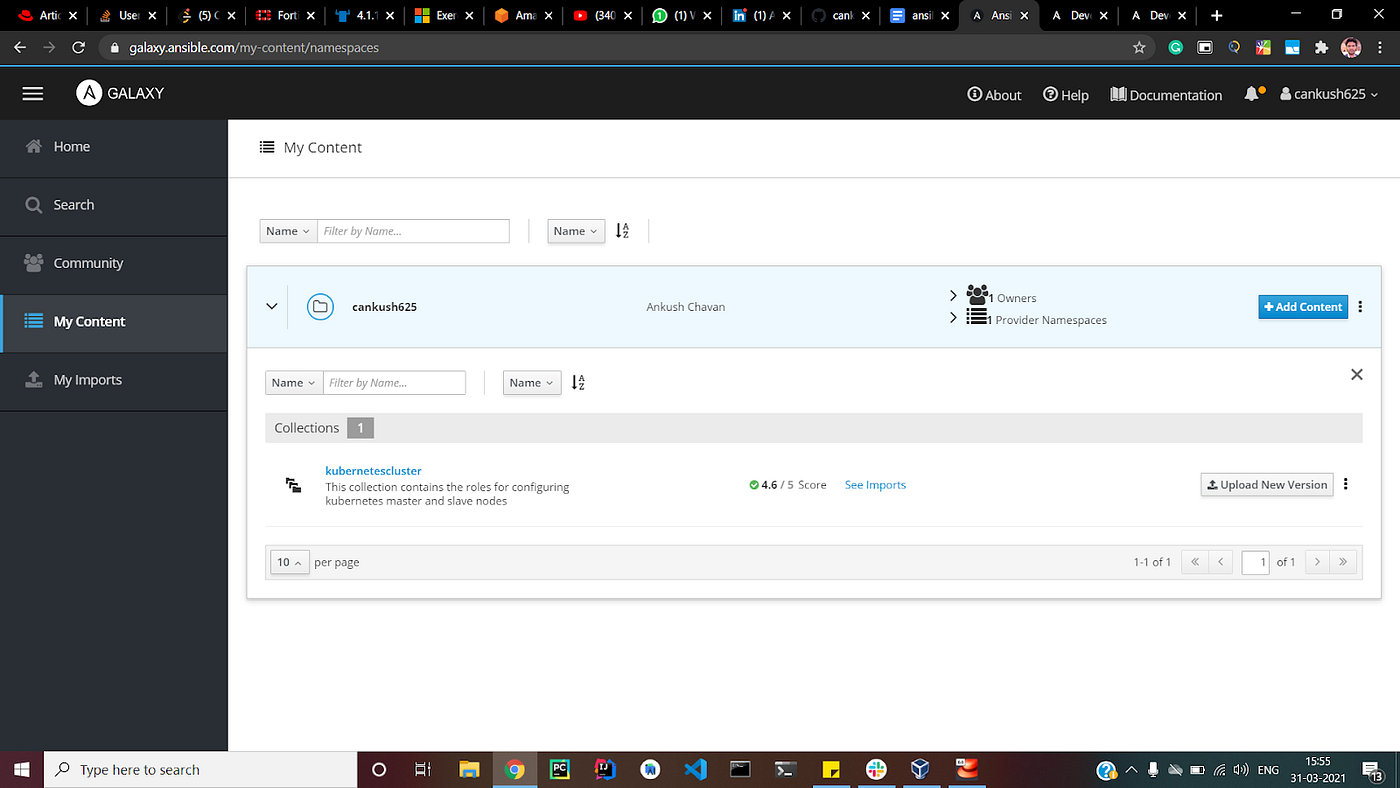Click the About link in header
This screenshot has width=1400, height=788.
(994, 94)
